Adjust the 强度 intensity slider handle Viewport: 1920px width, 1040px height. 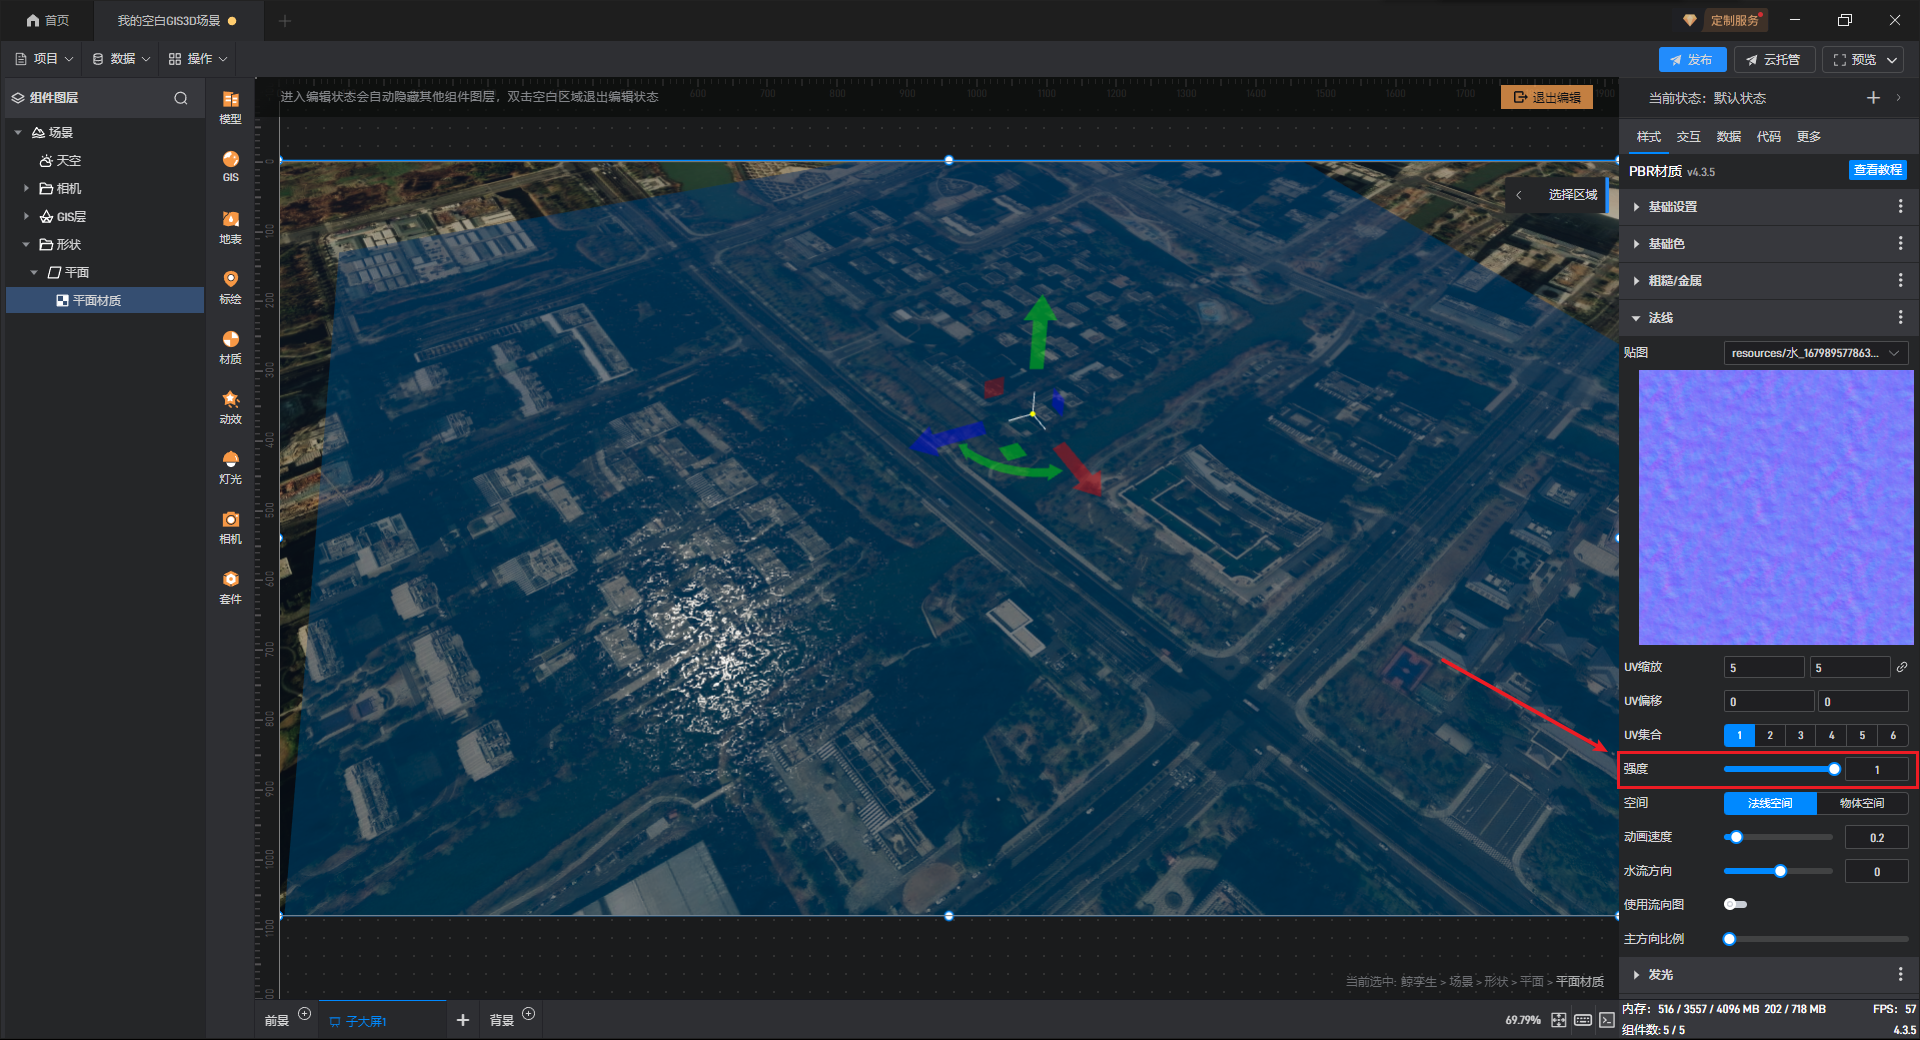[x=1834, y=769]
